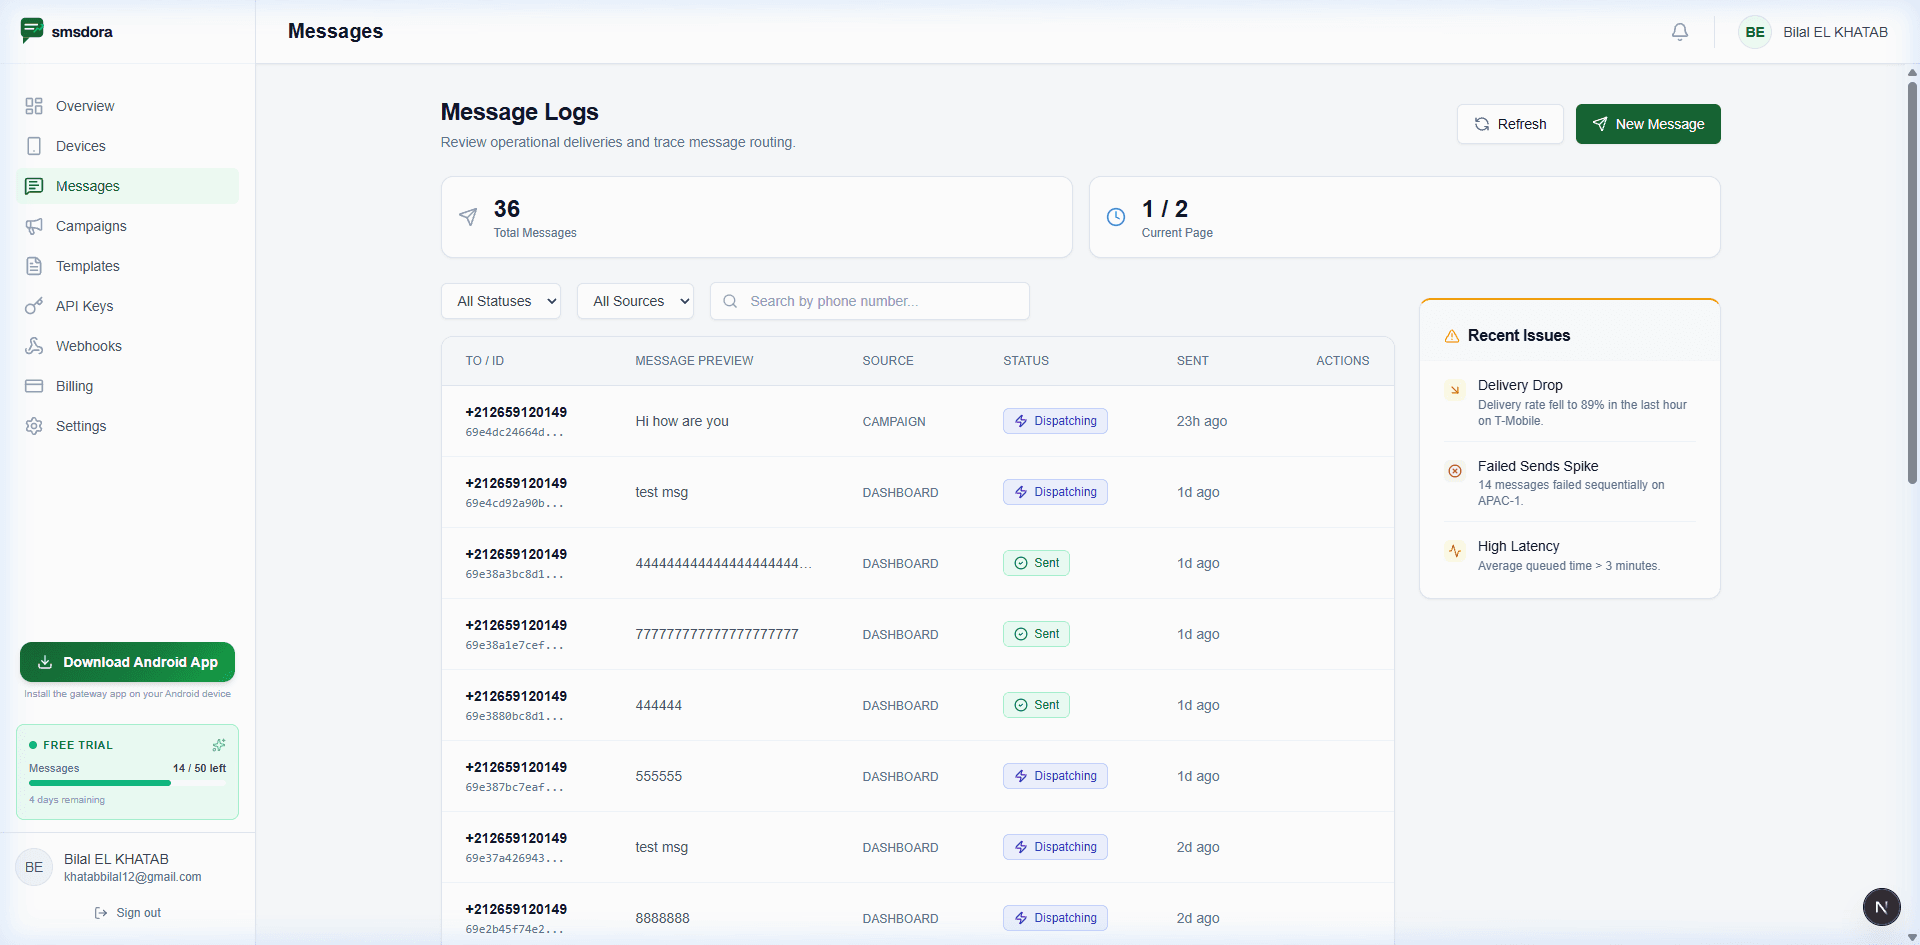The image size is (1920, 945).
Task: Select the Devices phone icon in sidebar
Action: point(35,146)
